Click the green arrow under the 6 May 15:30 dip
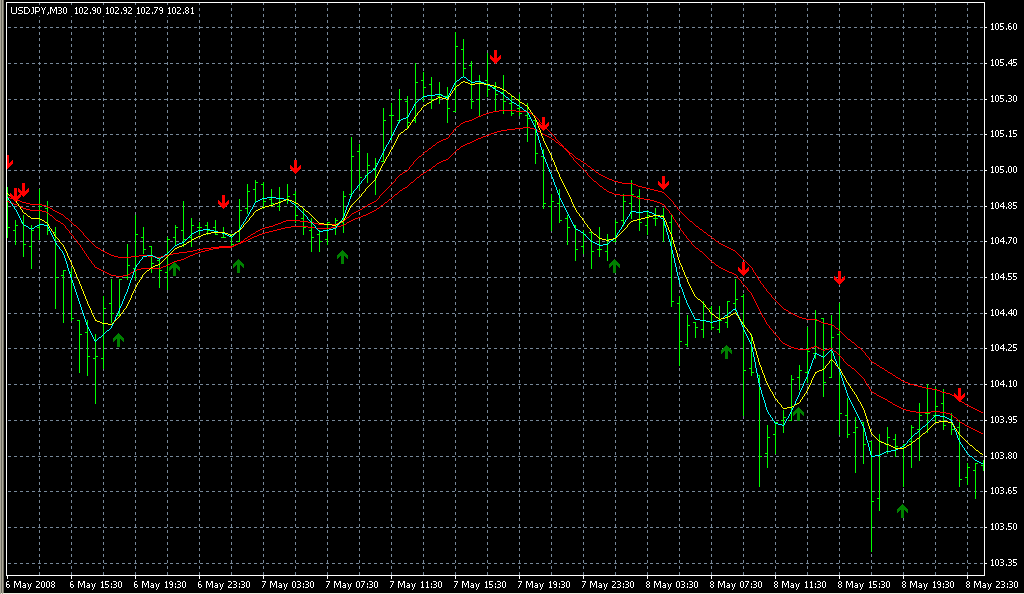This screenshot has height=594, width=1024. coord(119,340)
